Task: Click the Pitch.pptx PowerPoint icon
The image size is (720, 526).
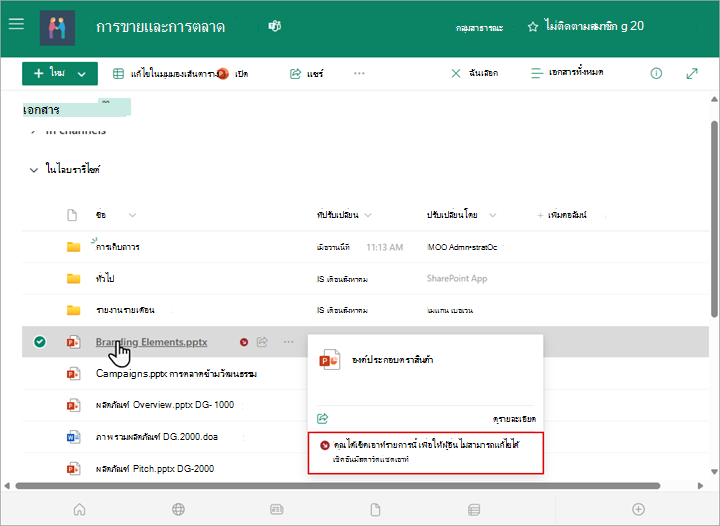Action: coord(73,469)
